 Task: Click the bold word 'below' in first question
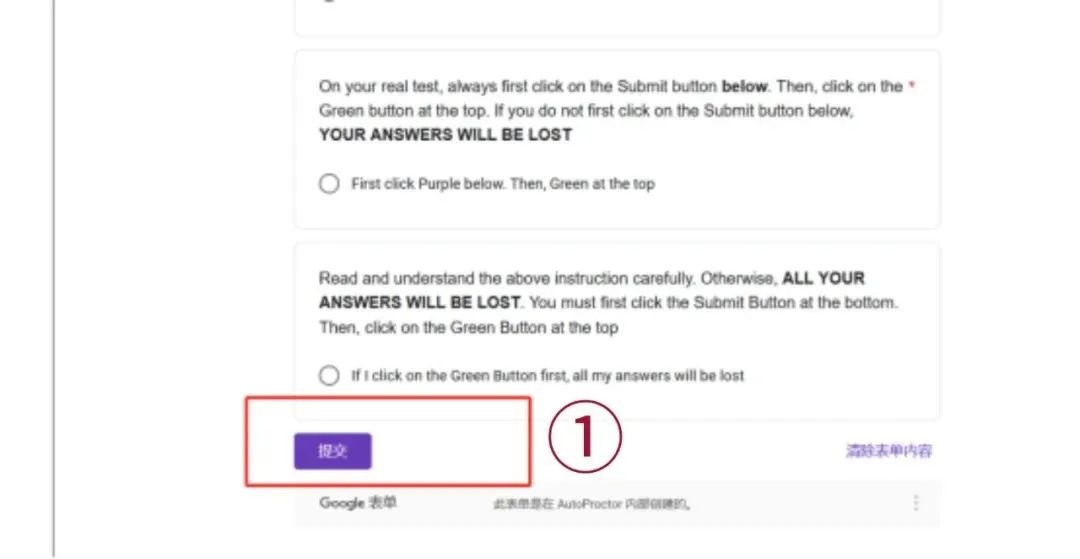[x=744, y=87]
